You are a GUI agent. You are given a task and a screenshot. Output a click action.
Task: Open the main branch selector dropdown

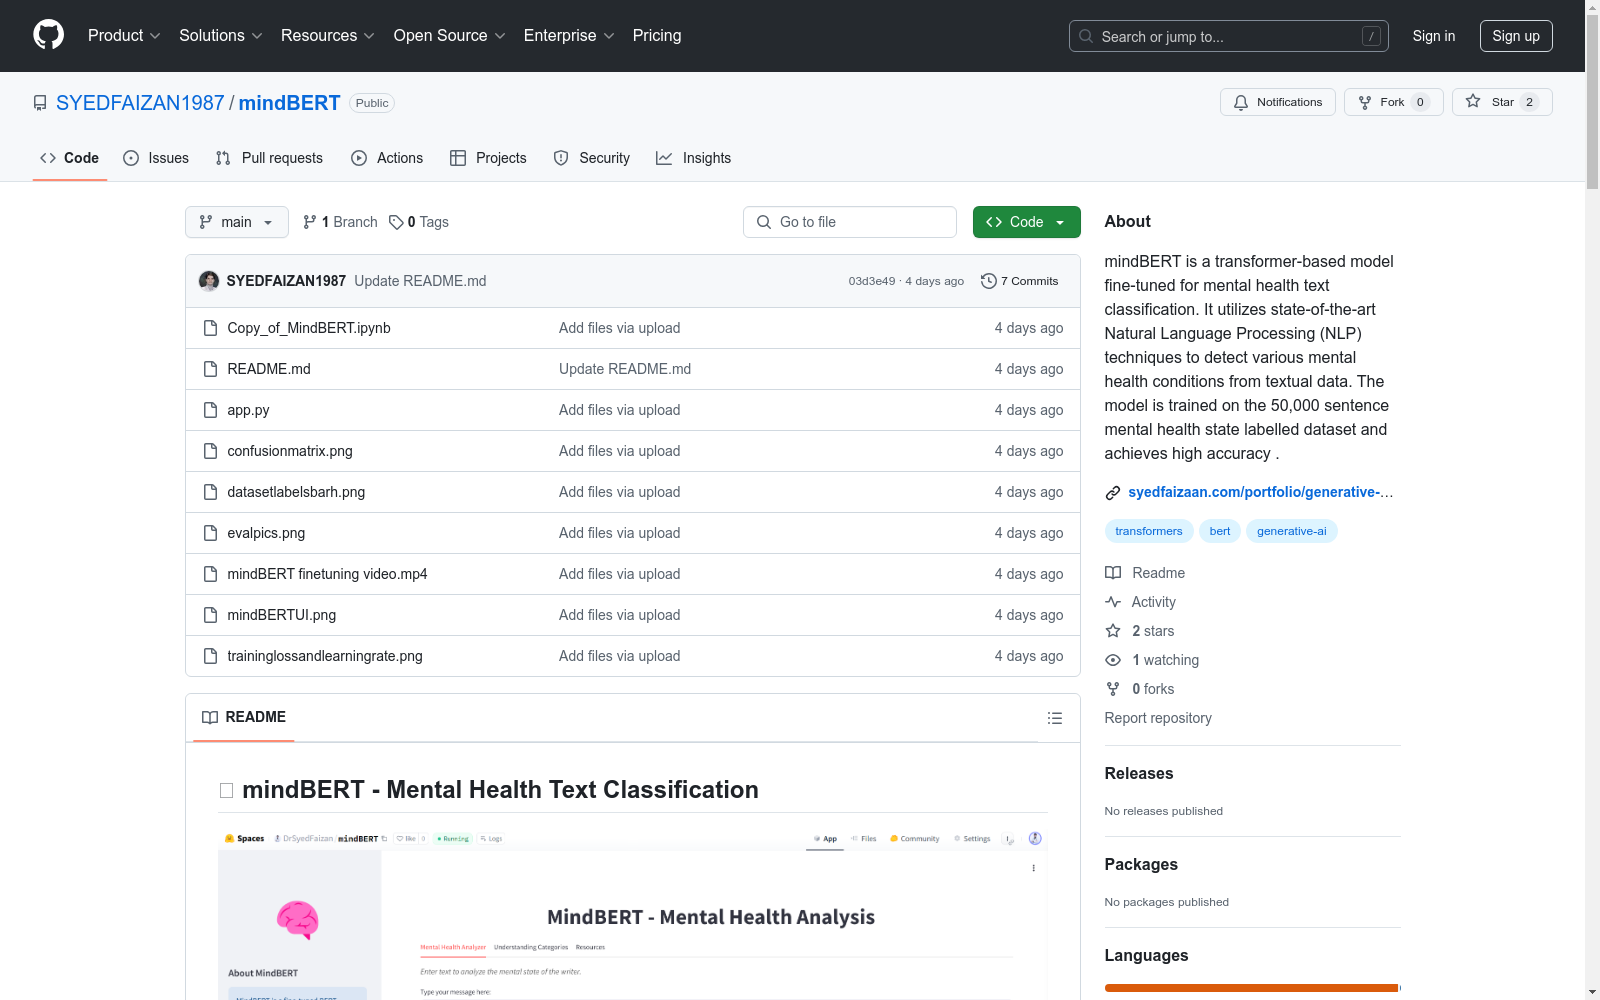(x=237, y=222)
